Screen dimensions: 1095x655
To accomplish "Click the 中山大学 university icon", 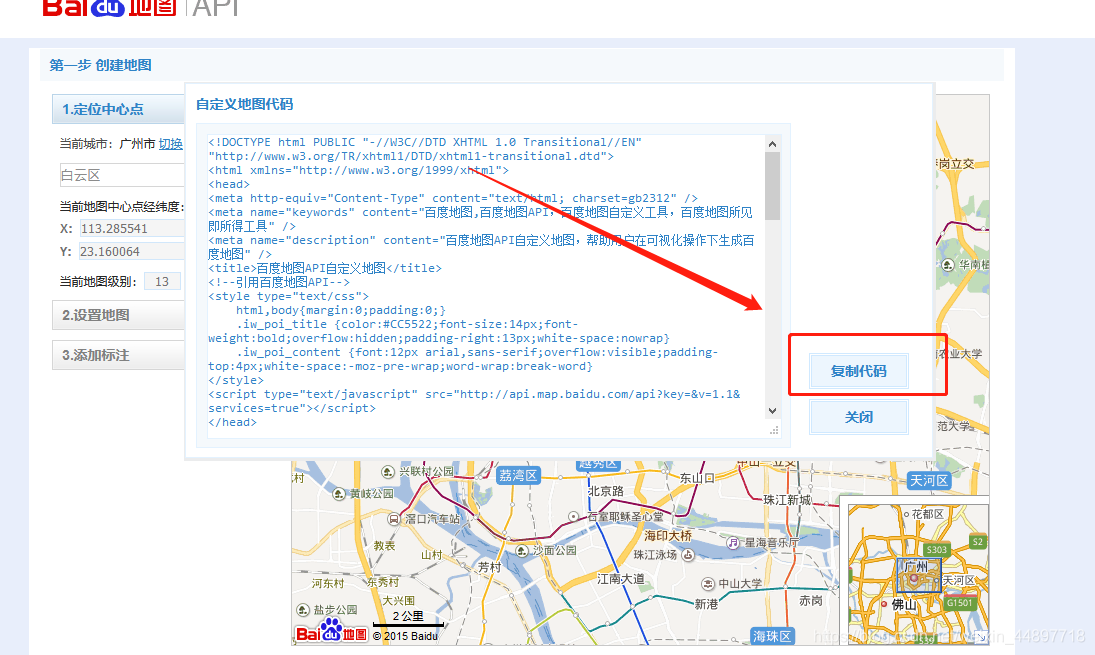I will pos(708,584).
